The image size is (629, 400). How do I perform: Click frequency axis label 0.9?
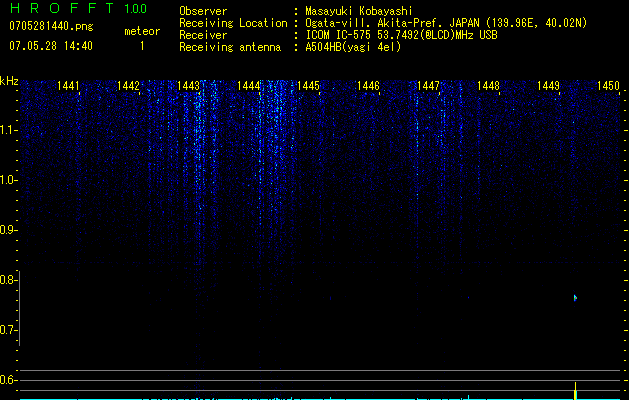(x=9, y=230)
